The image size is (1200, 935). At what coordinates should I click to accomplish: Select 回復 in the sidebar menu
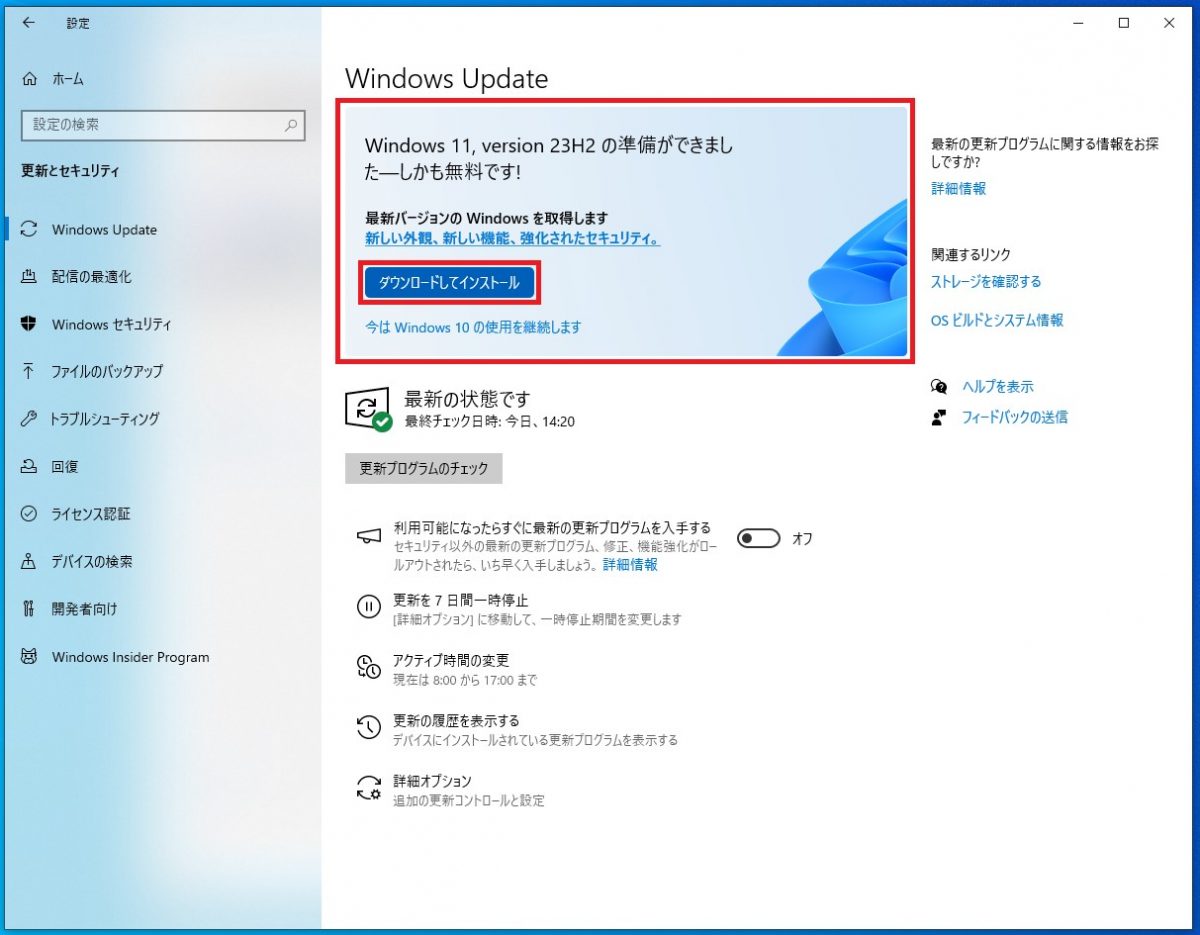pyautogui.click(x=65, y=467)
